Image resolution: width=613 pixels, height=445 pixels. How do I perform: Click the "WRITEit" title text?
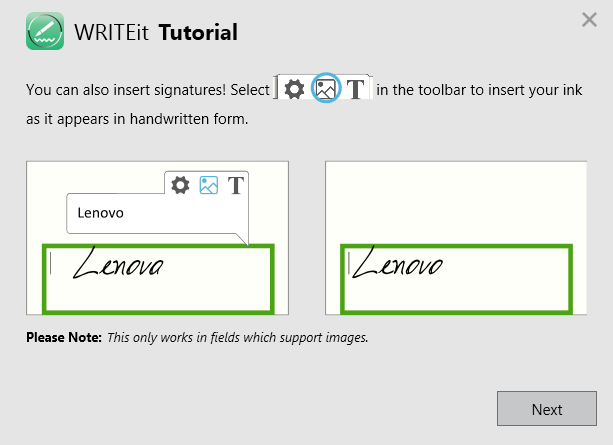click(x=113, y=33)
